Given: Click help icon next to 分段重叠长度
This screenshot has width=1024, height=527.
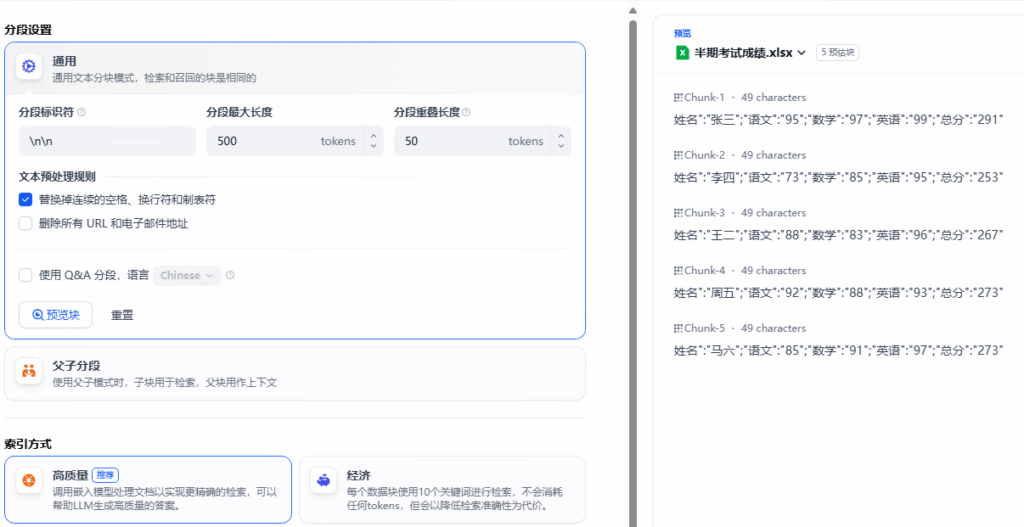Looking at the screenshot, I should click(x=467, y=113).
